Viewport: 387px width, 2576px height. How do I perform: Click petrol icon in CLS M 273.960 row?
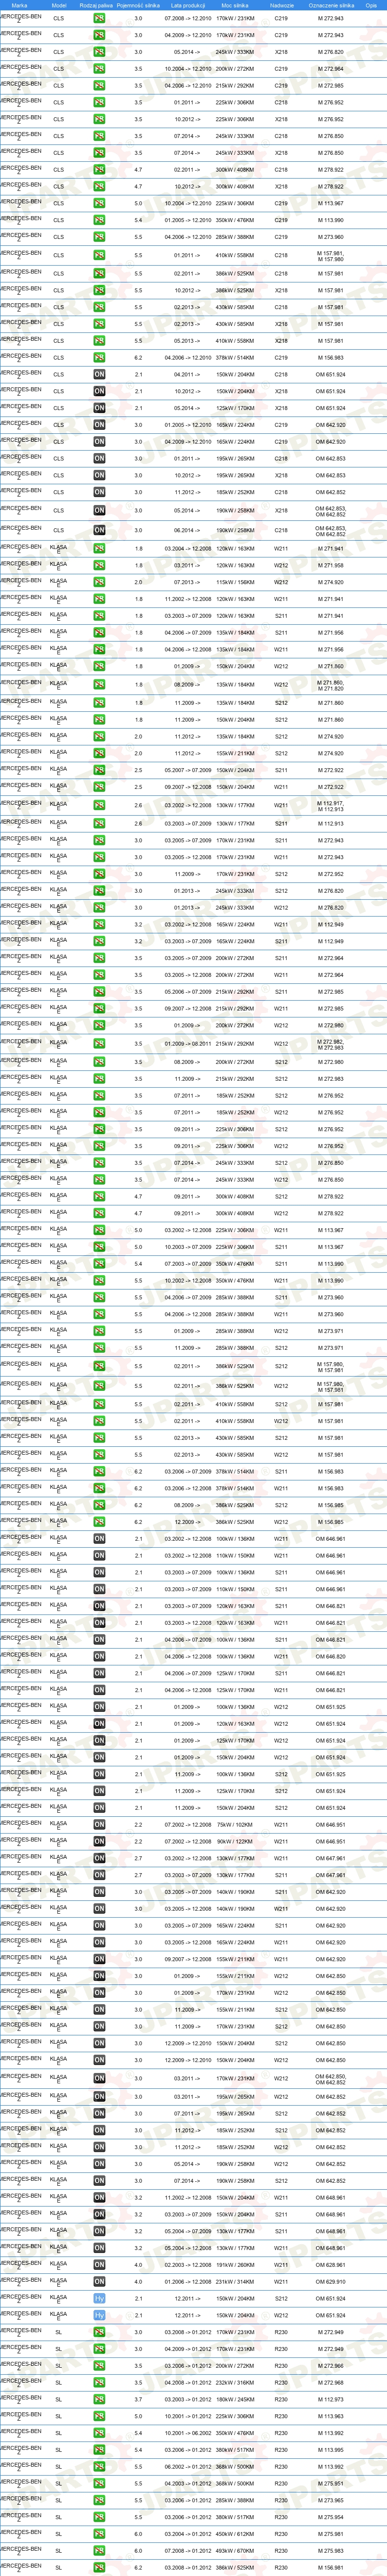pyautogui.click(x=99, y=237)
